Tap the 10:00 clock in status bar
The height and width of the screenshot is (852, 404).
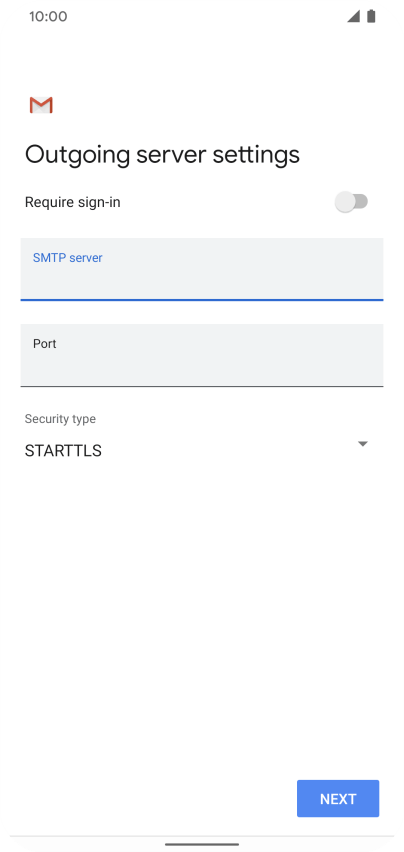point(48,16)
